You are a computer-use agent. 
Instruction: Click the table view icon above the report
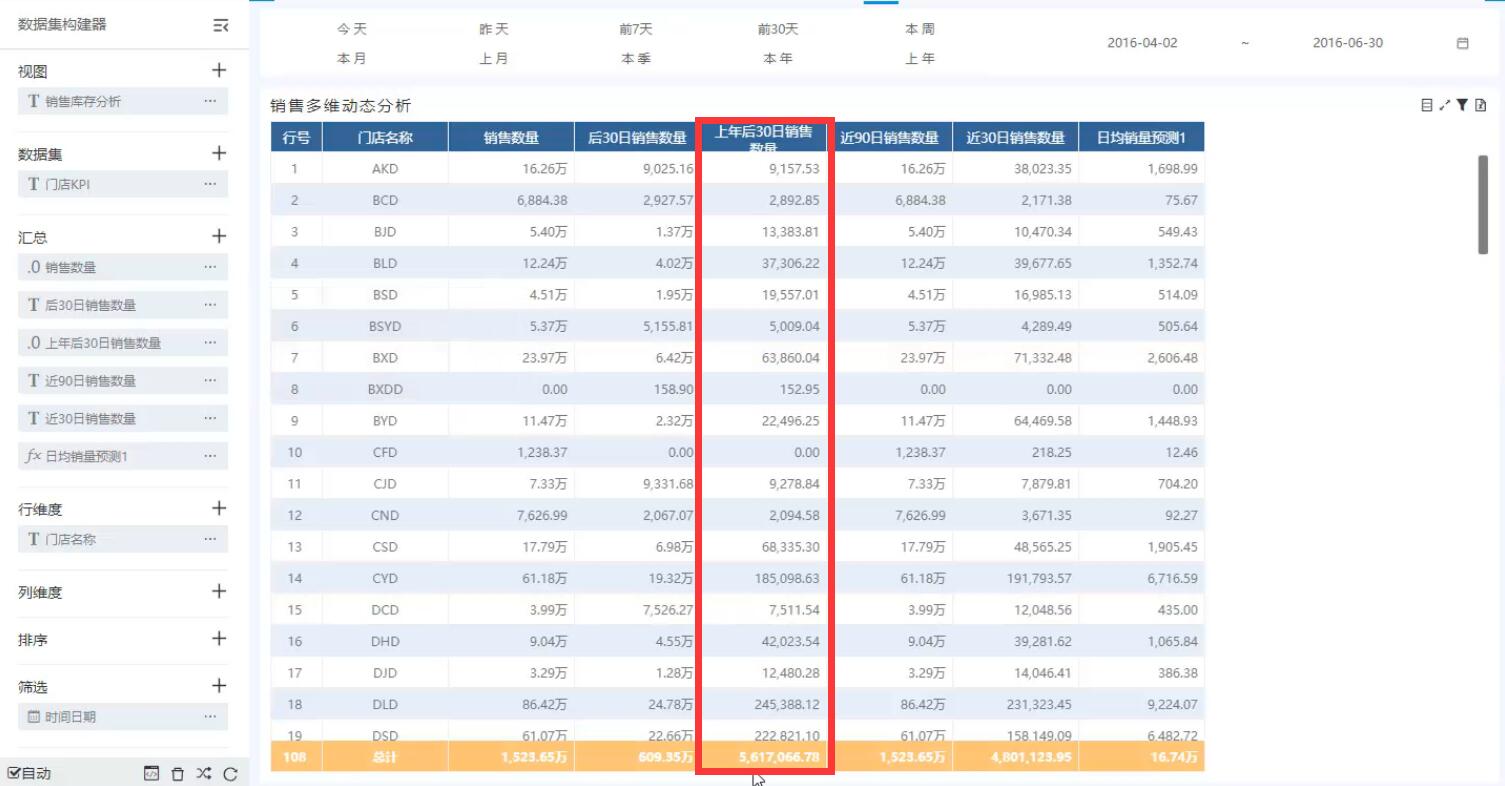coord(1427,105)
